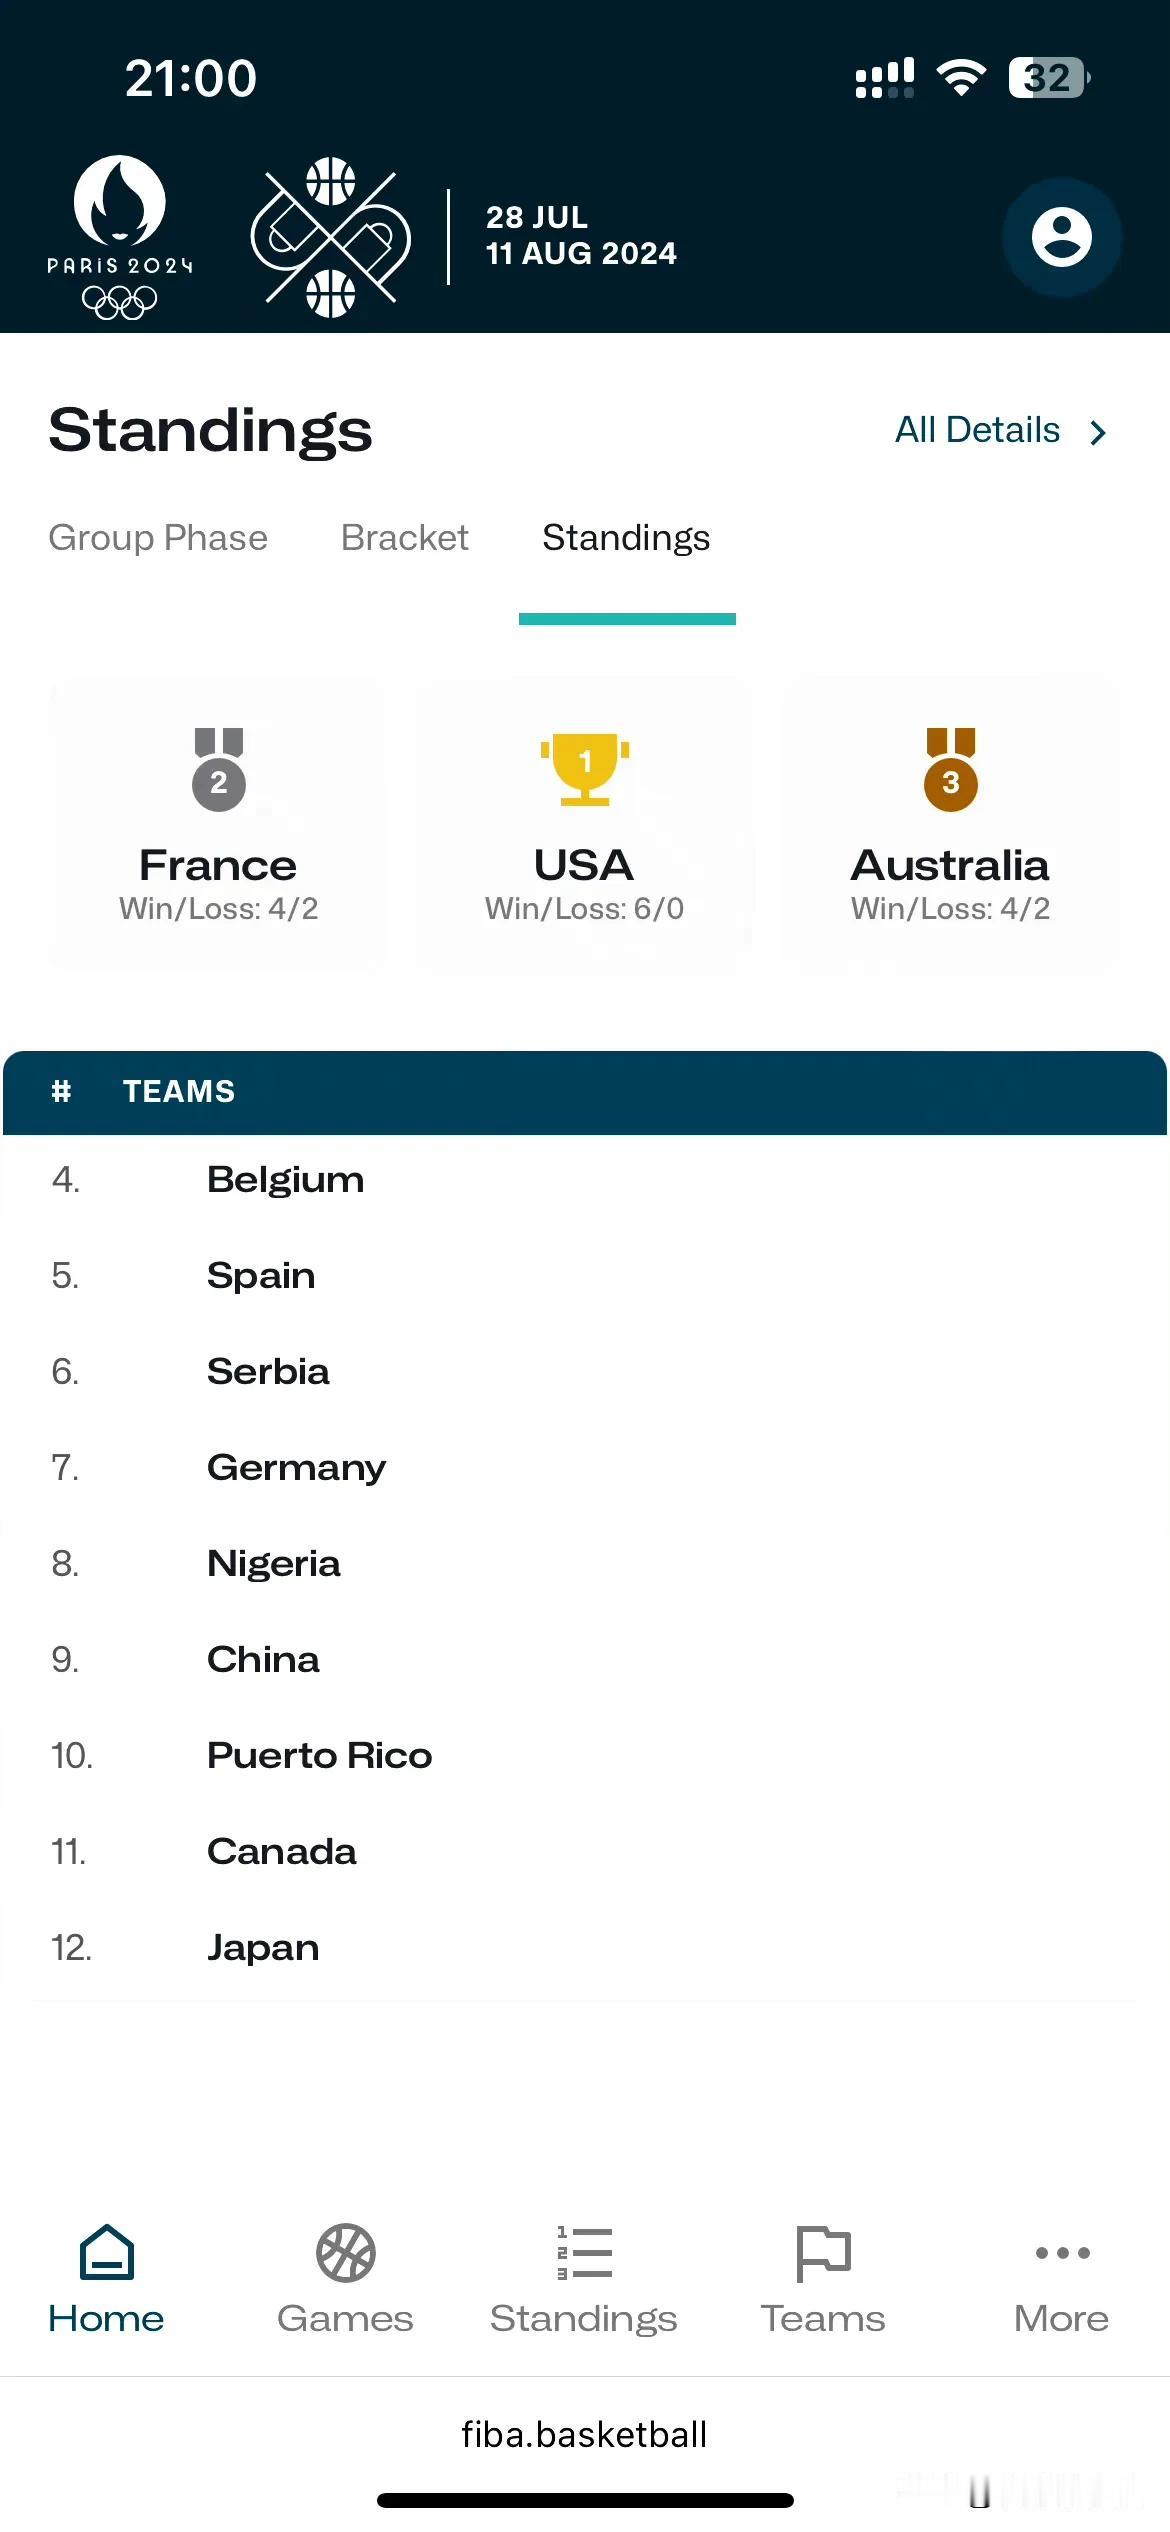Open the user profile icon

pos(1061,237)
